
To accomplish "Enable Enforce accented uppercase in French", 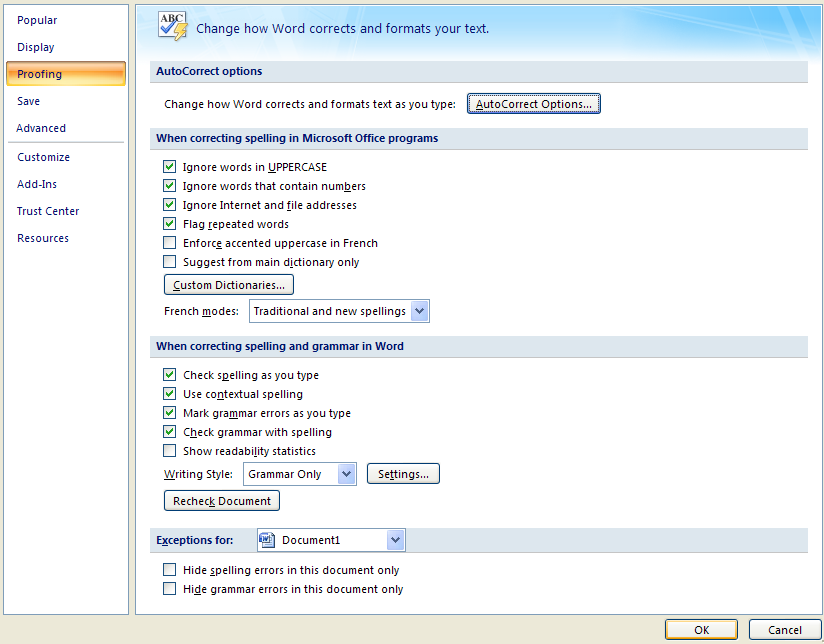I will click(169, 242).
